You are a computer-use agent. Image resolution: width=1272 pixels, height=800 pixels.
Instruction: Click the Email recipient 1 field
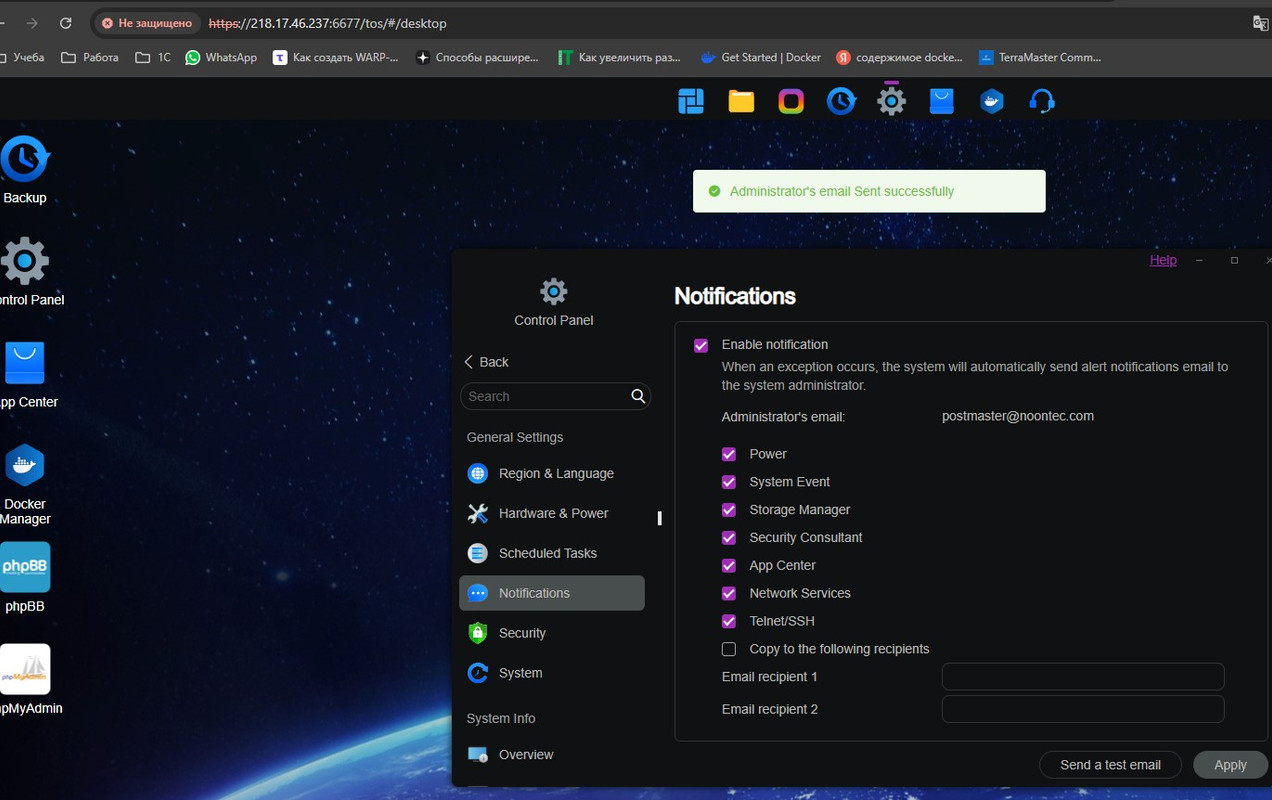[1083, 677]
